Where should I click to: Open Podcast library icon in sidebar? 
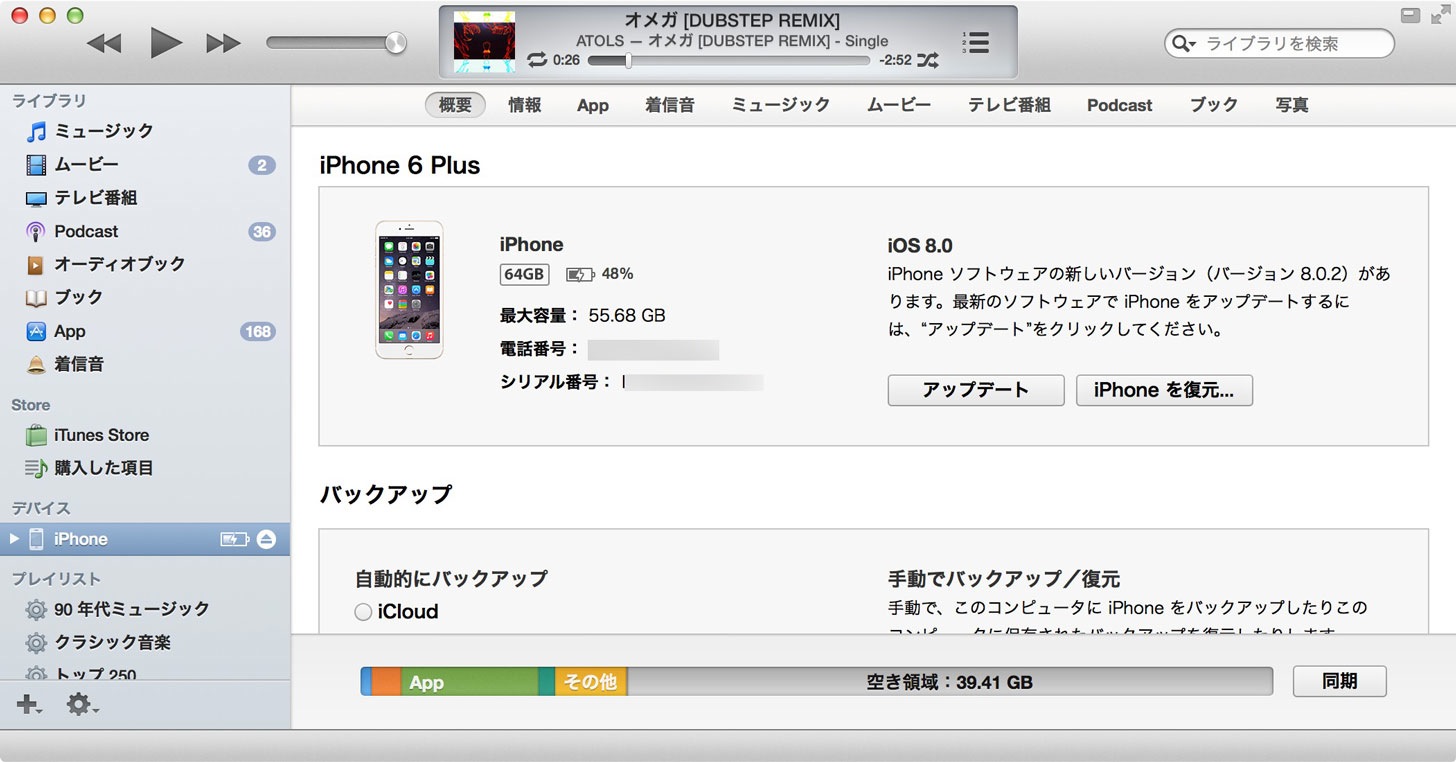pos(36,231)
